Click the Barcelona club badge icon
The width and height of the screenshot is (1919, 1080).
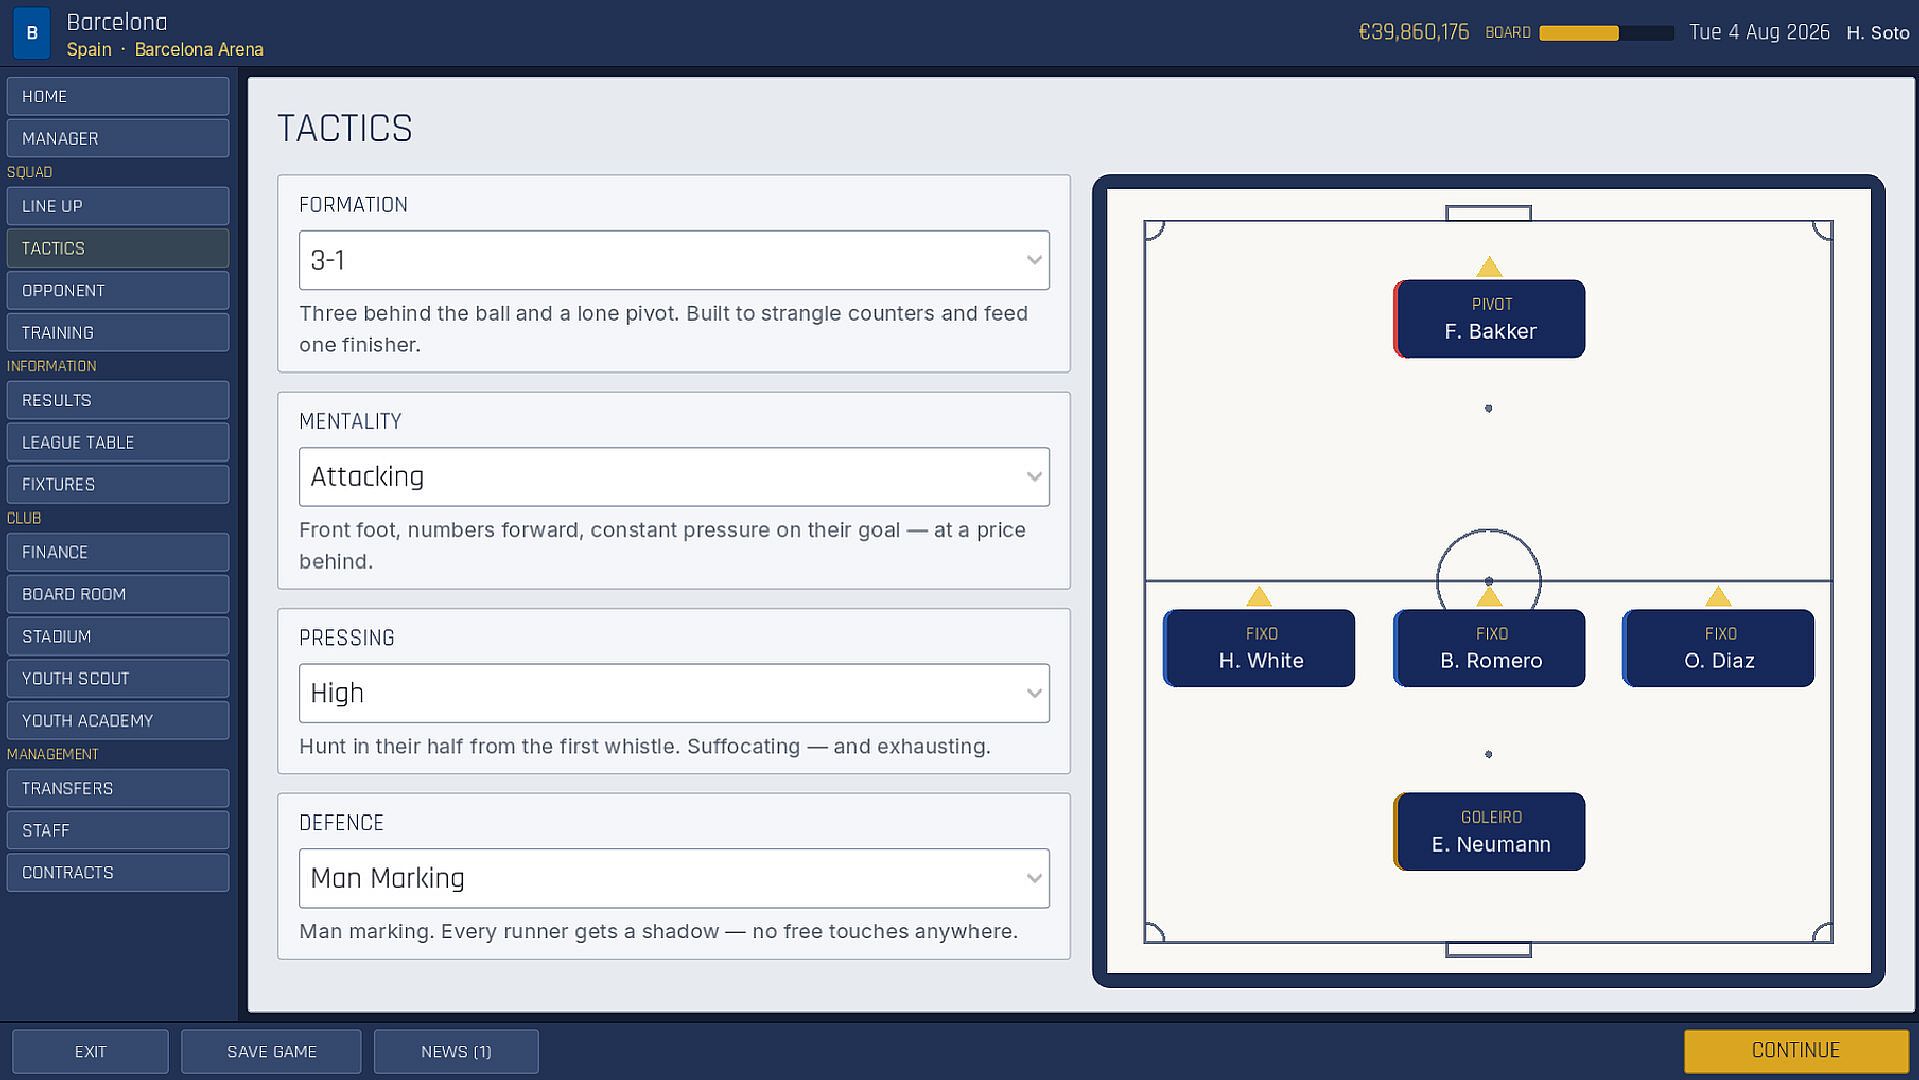point(32,33)
